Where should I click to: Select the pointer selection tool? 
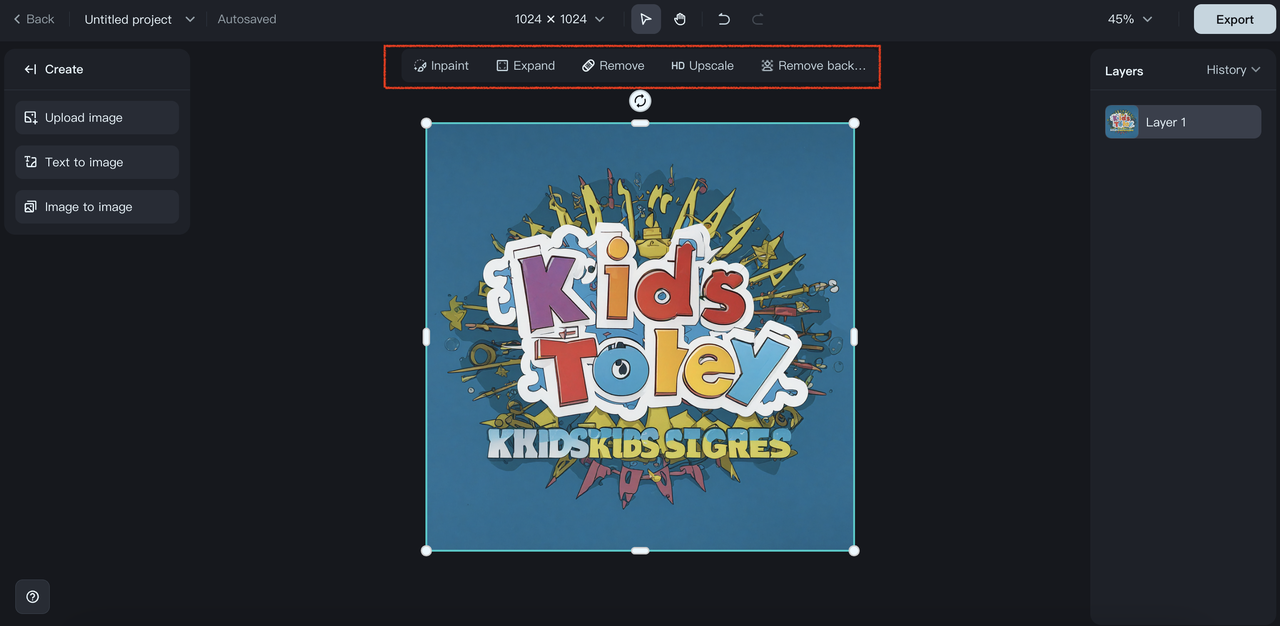646,19
